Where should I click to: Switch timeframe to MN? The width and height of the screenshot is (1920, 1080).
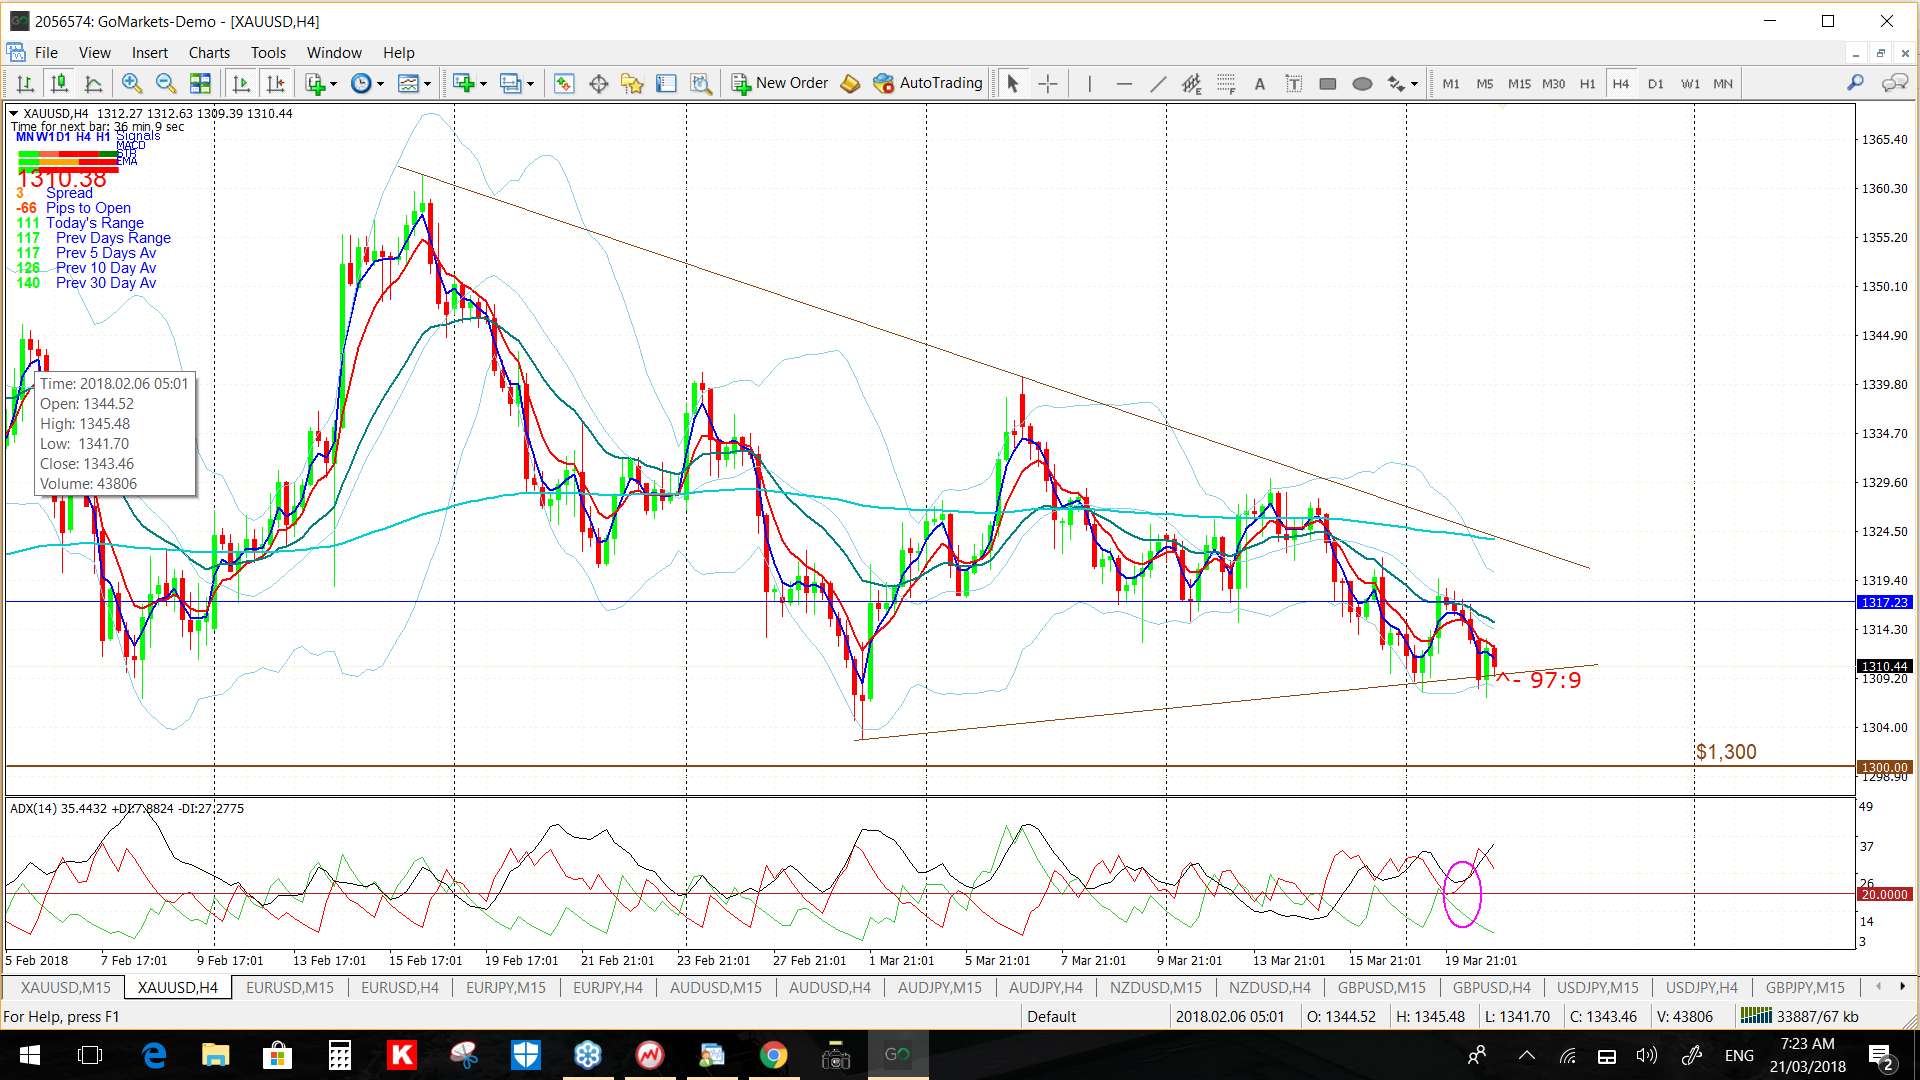click(x=1723, y=84)
